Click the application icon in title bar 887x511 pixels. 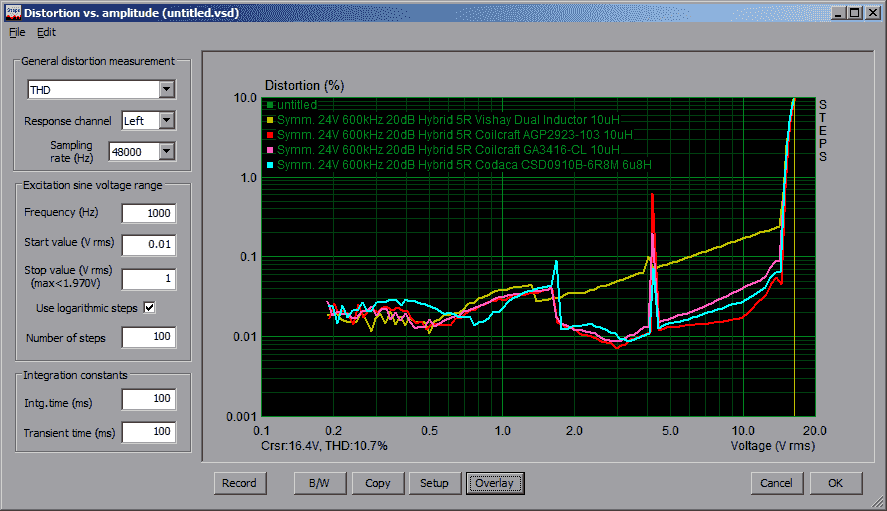pyautogui.click(x=12, y=13)
